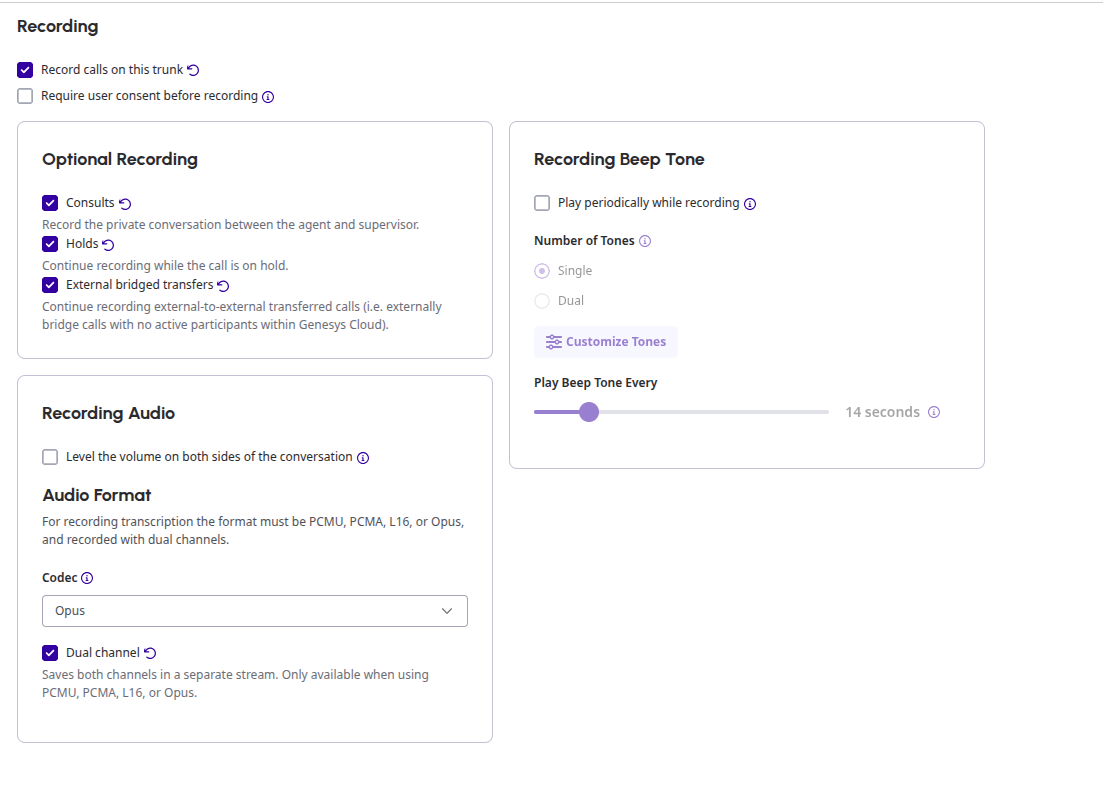Reset the Record calls on this trunk setting

[193, 70]
